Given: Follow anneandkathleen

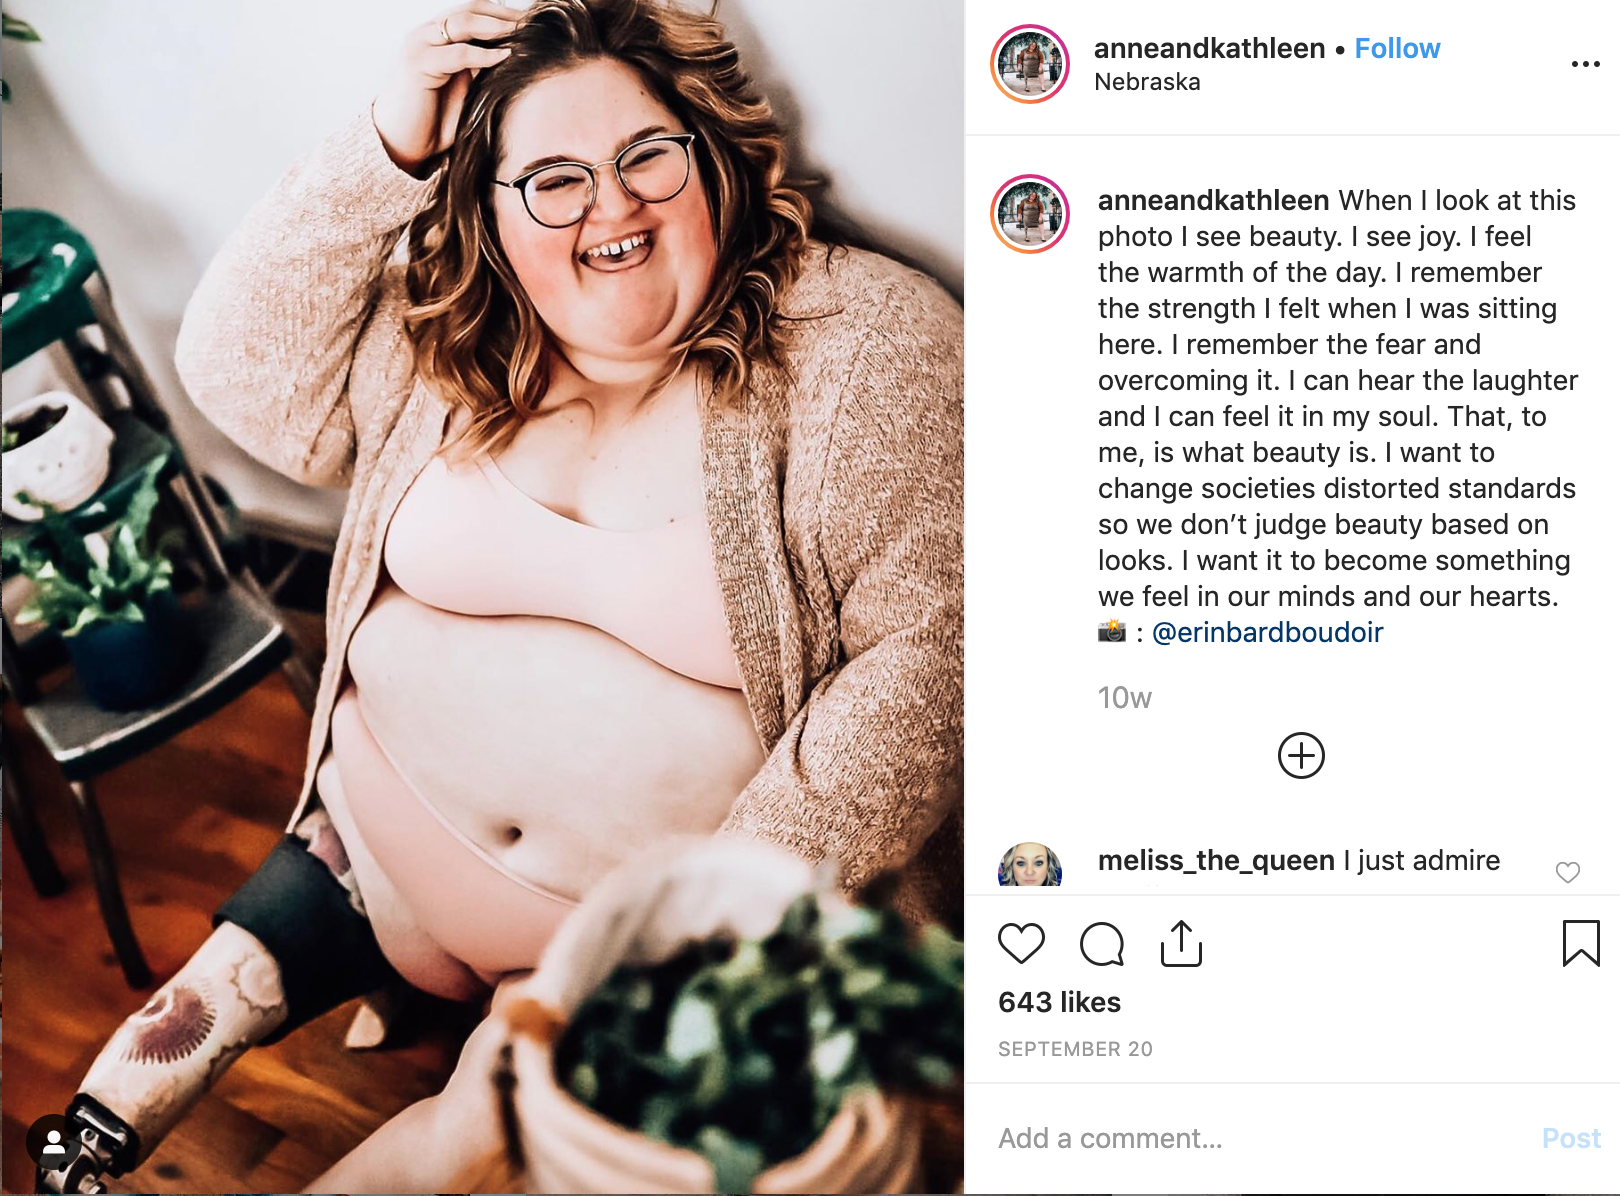Looking at the screenshot, I should [1397, 48].
